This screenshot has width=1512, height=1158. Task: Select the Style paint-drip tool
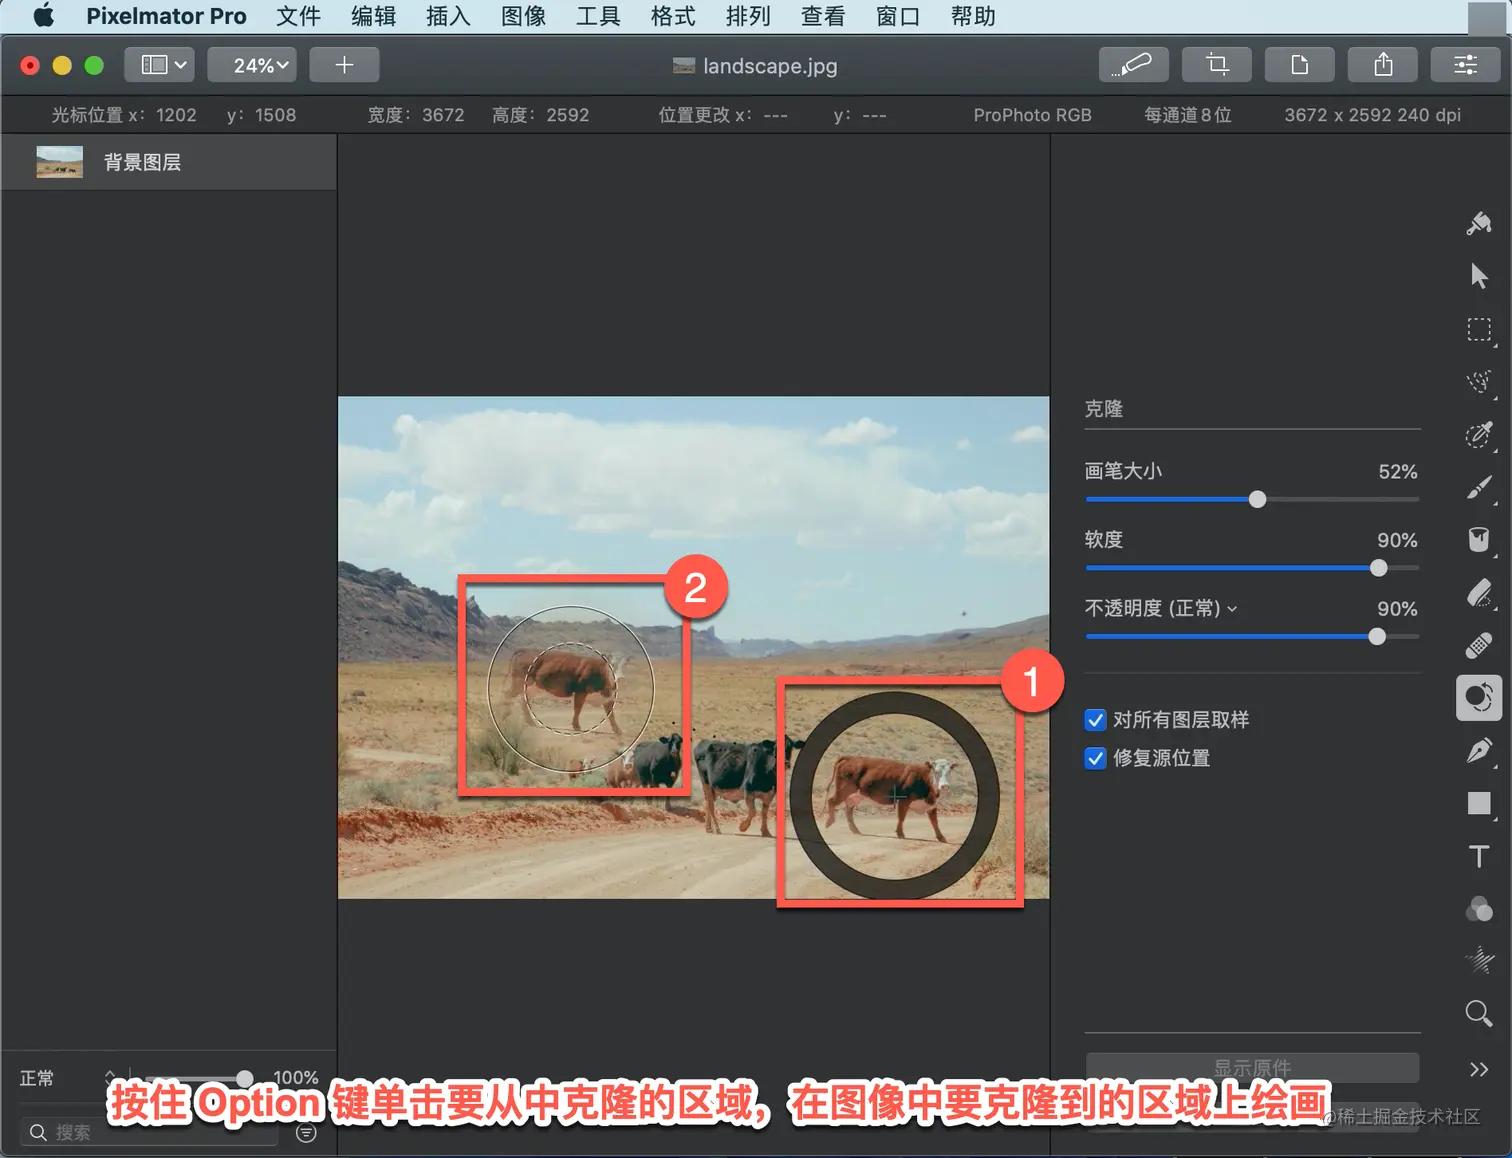tap(1479, 223)
